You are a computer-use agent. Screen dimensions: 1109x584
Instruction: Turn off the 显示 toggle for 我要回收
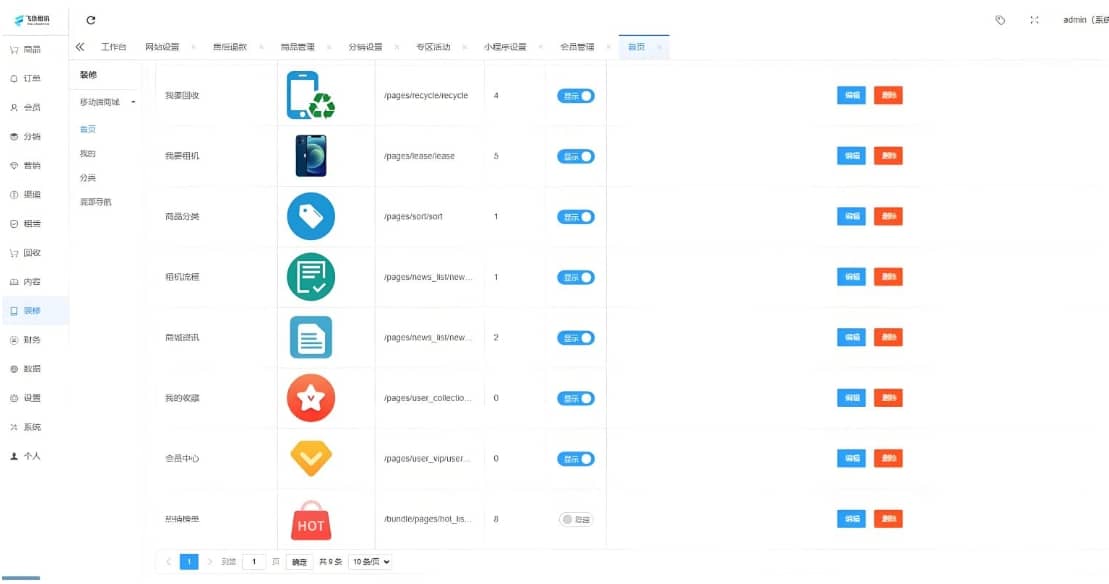(574, 95)
